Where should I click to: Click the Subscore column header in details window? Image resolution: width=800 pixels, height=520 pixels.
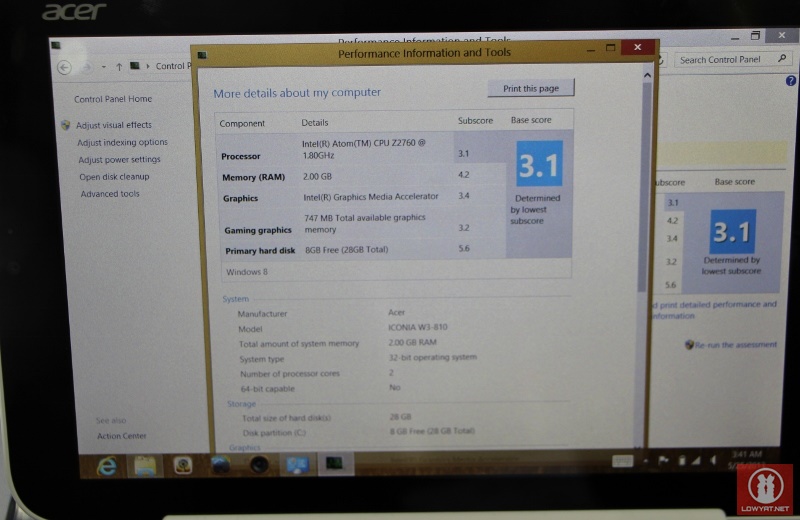(x=475, y=121)
